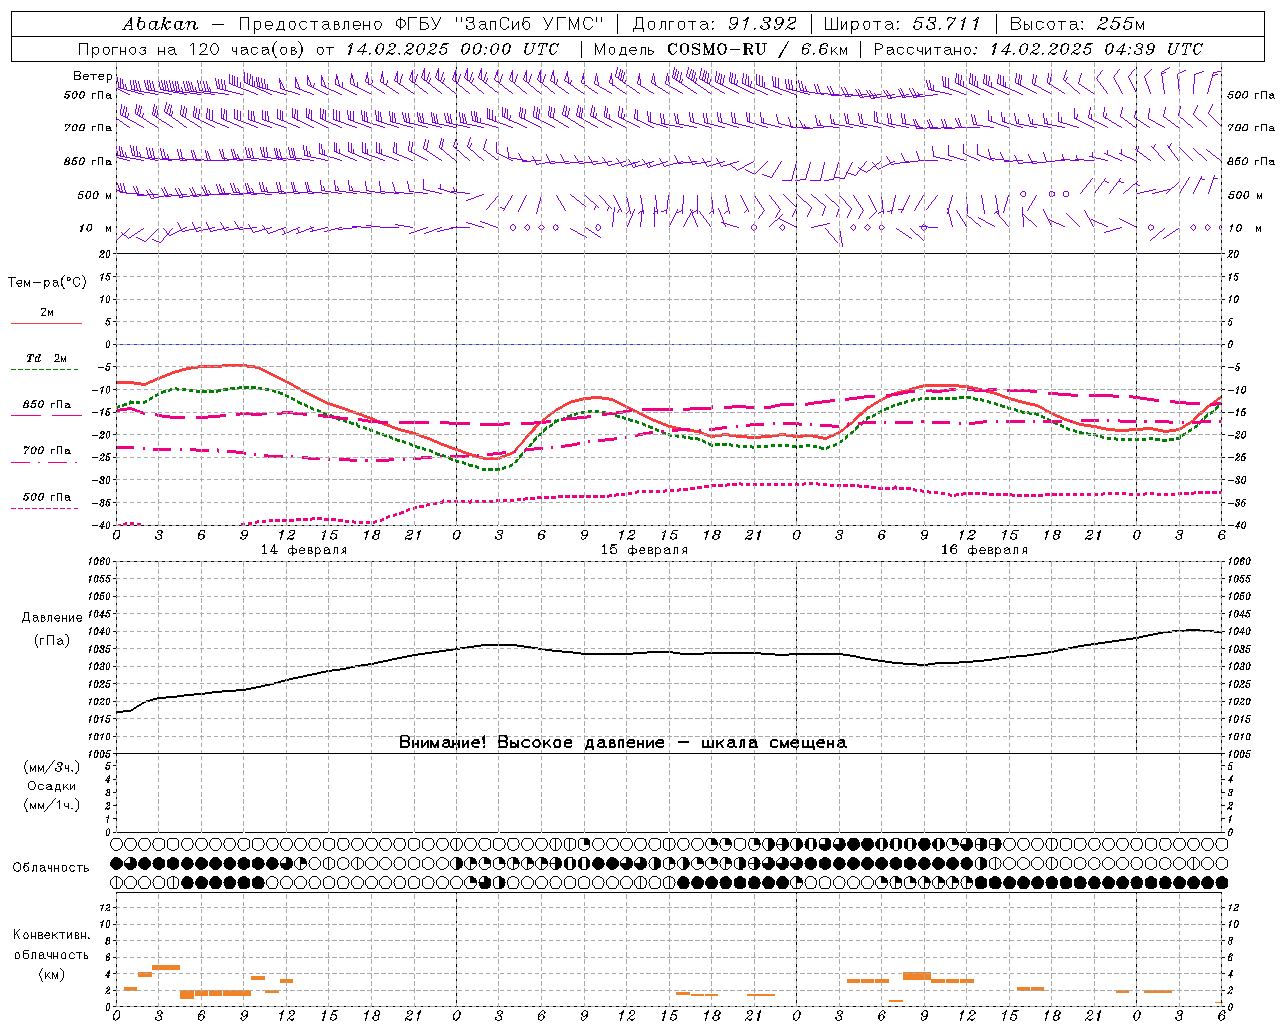Screen dimensions: 1280x1024
Task: Click the 14 февраля date label
Action: point(304,550)
